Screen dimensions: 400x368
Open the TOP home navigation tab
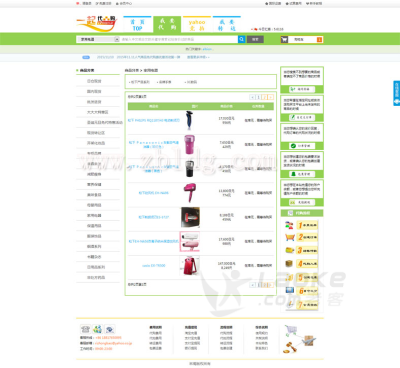click(137, 25)
